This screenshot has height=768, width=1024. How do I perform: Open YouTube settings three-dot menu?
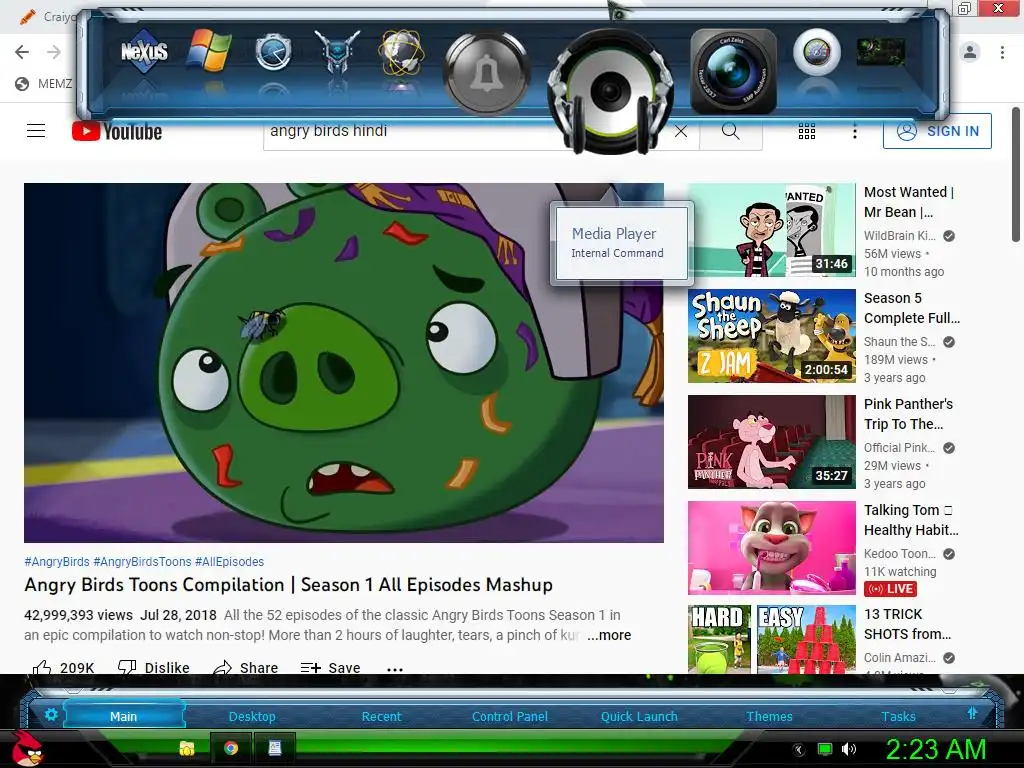pos(854,131)
